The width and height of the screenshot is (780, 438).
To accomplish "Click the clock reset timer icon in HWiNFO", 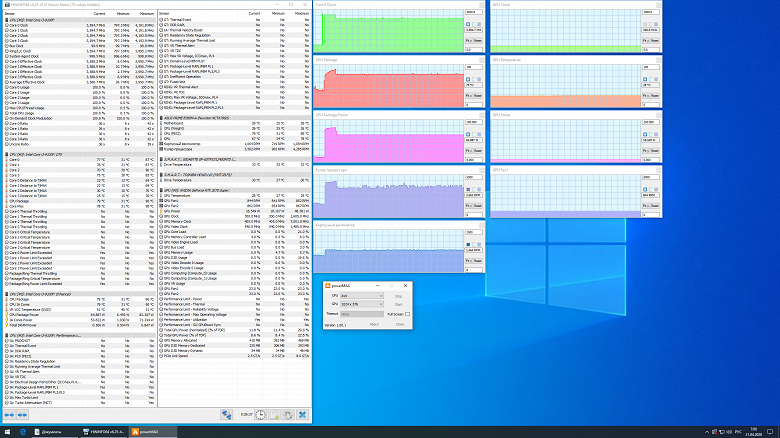I will (x=260, y=415).
